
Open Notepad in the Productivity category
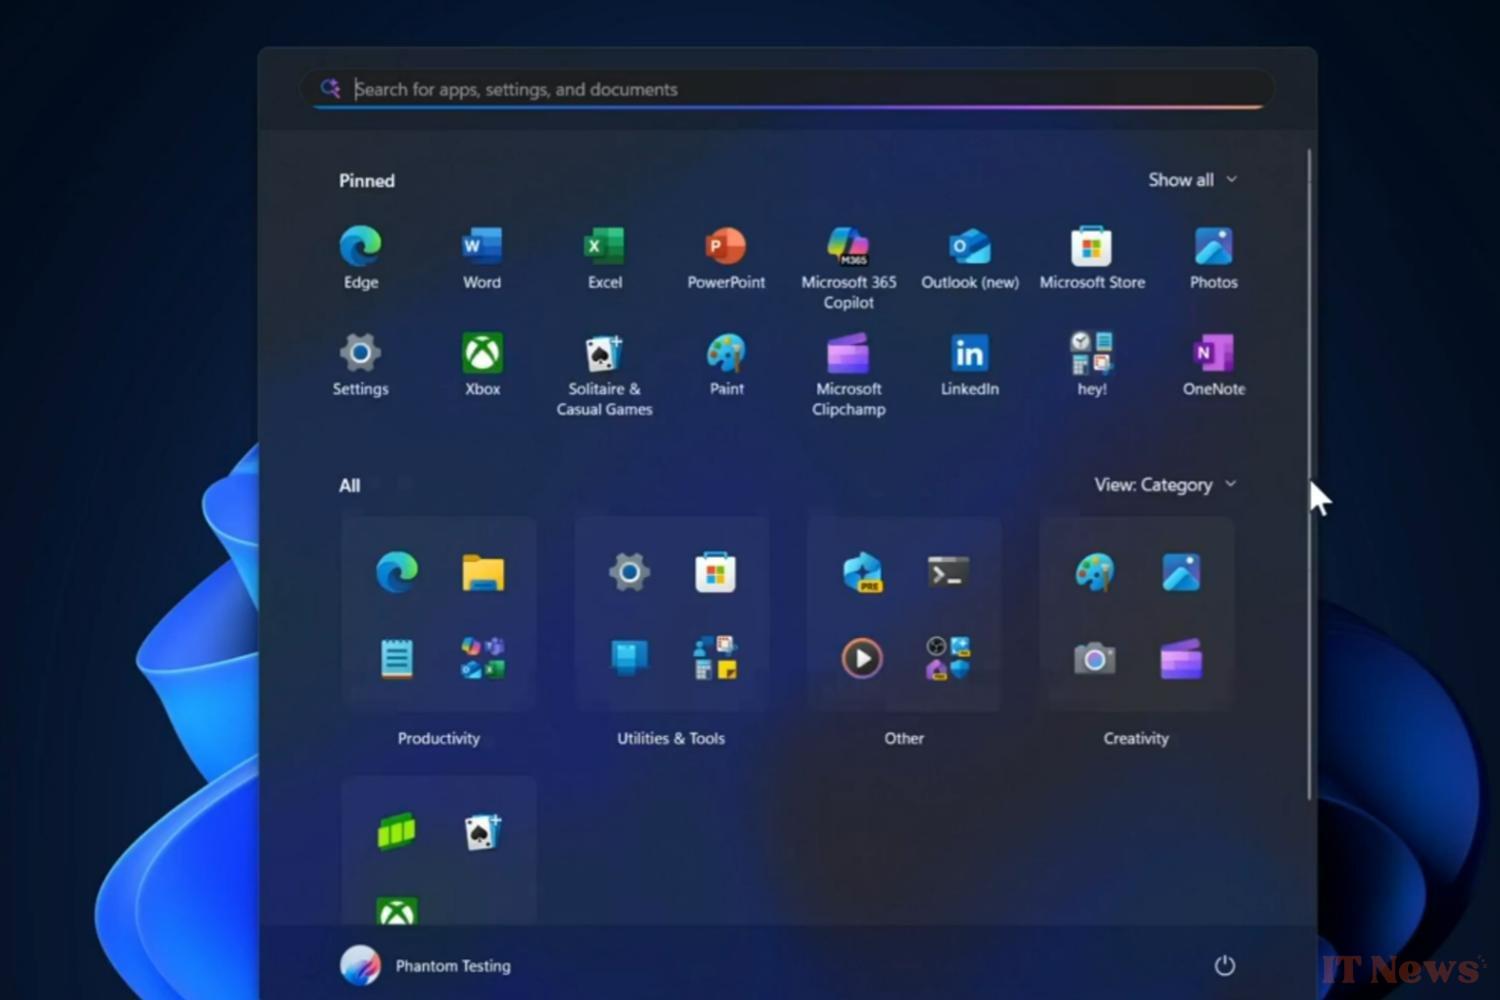pos(397,659)
